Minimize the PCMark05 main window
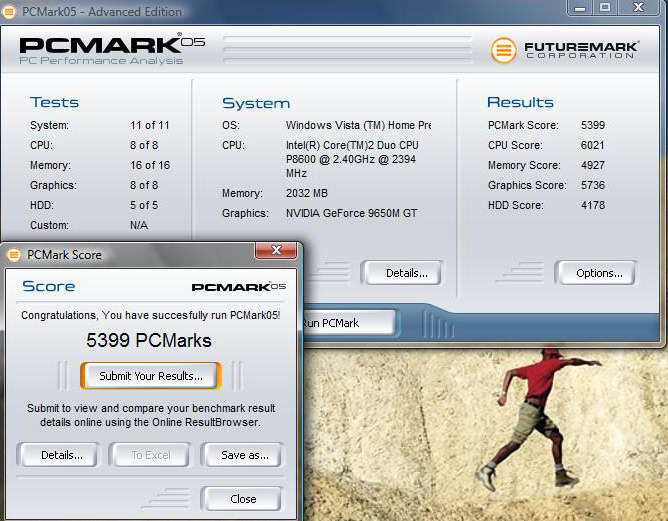 [580, 8]
